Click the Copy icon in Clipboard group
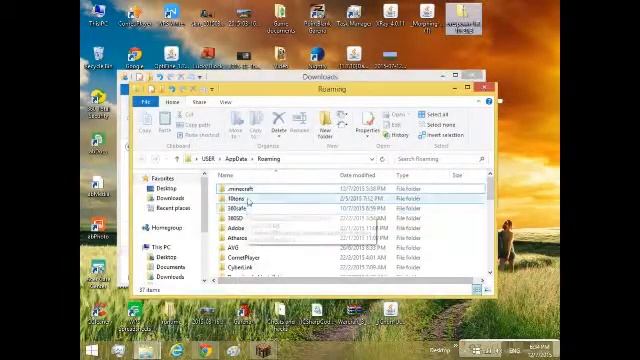 (x=145, y=122)
